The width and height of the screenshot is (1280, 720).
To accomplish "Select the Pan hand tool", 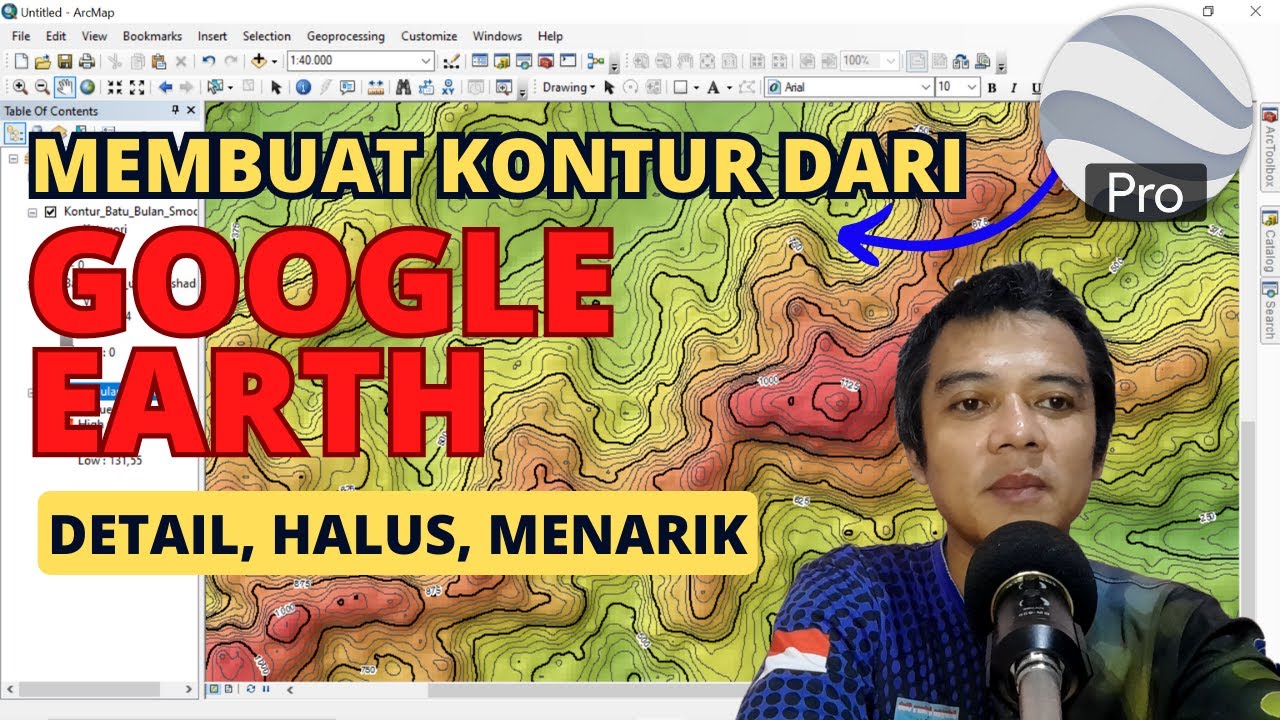I will coord(65,87).
